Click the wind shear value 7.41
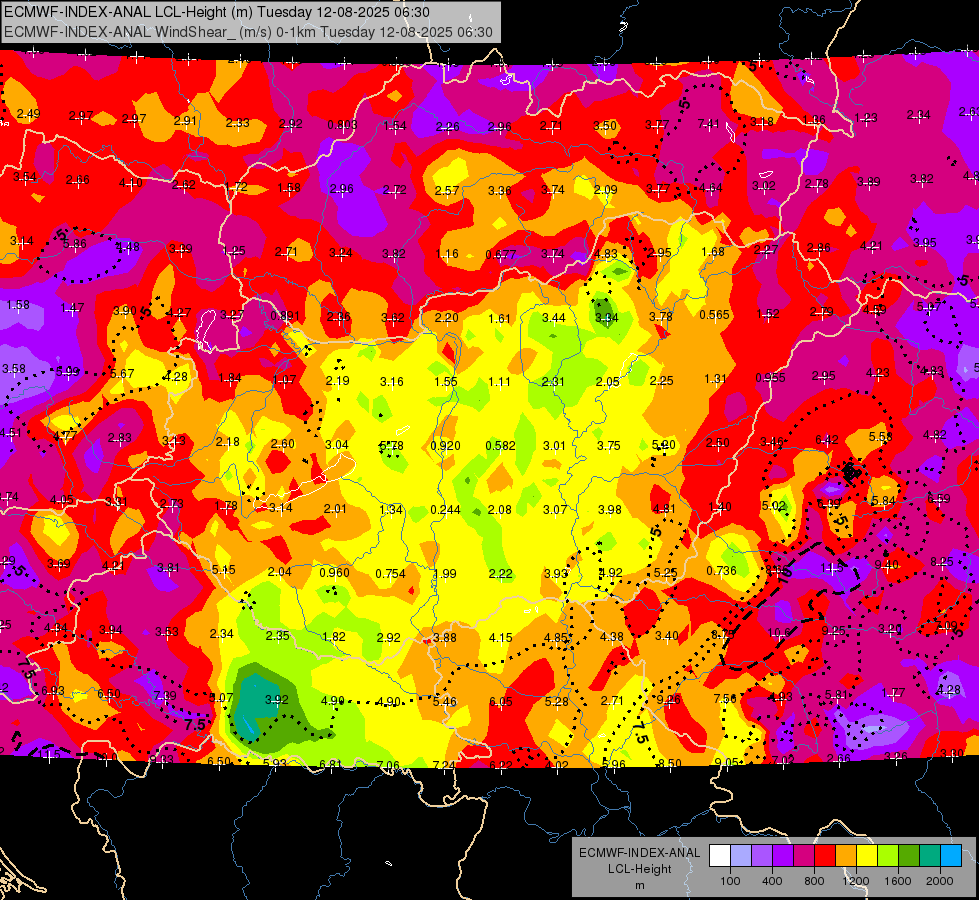Image resolution: width=979 pixels, height=900 pixels. pyautogui.click(x=708, y=124)
